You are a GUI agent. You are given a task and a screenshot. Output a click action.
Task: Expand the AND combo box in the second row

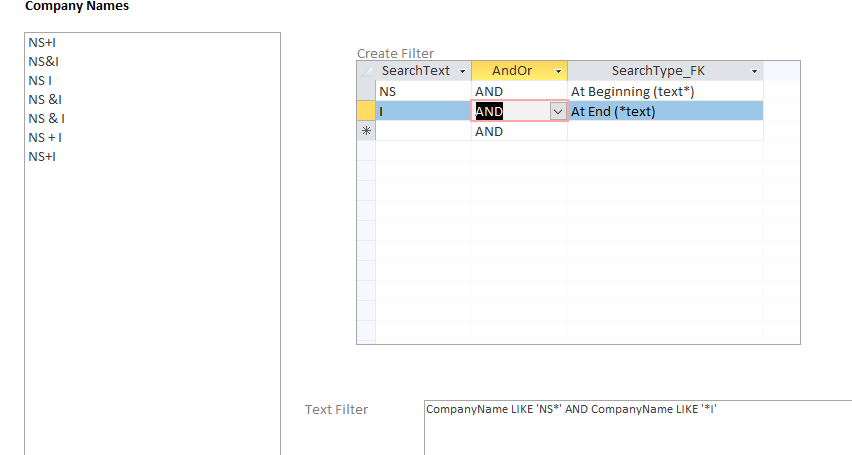[x=557, y=112]
